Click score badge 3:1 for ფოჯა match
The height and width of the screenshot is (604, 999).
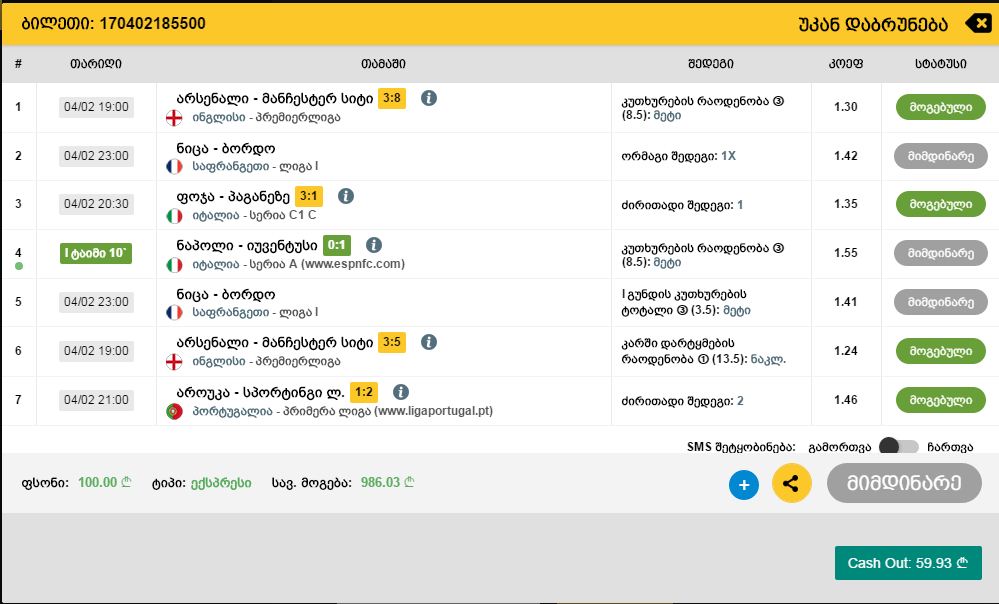coord(309,196)
